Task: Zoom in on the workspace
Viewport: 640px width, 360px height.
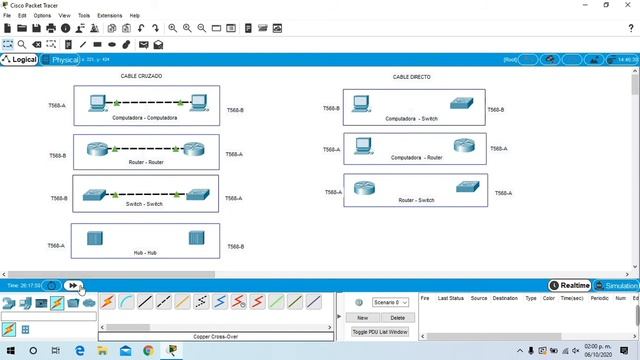Action: (173, 28)
